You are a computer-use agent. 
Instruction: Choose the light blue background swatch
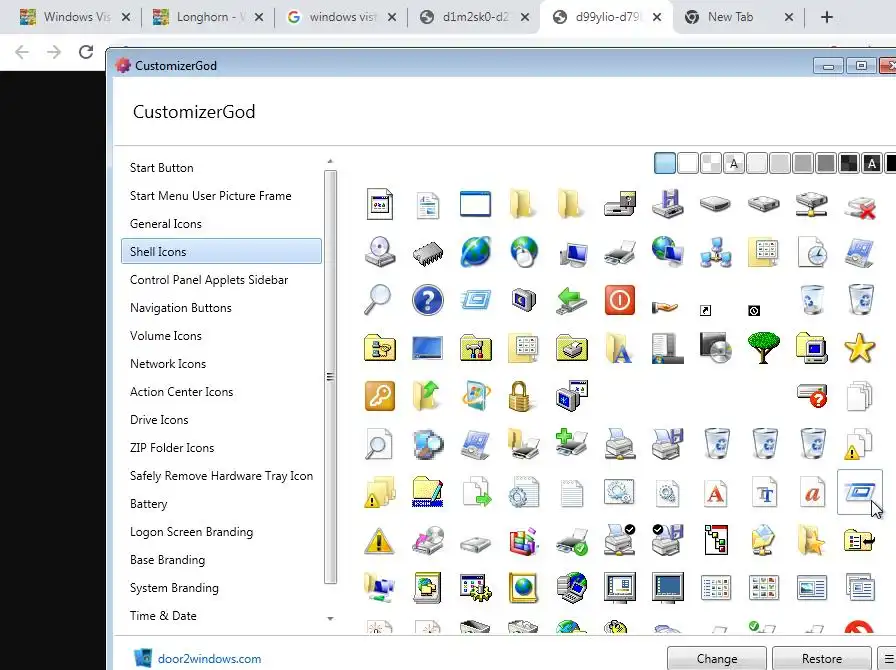tap(665, 163)
